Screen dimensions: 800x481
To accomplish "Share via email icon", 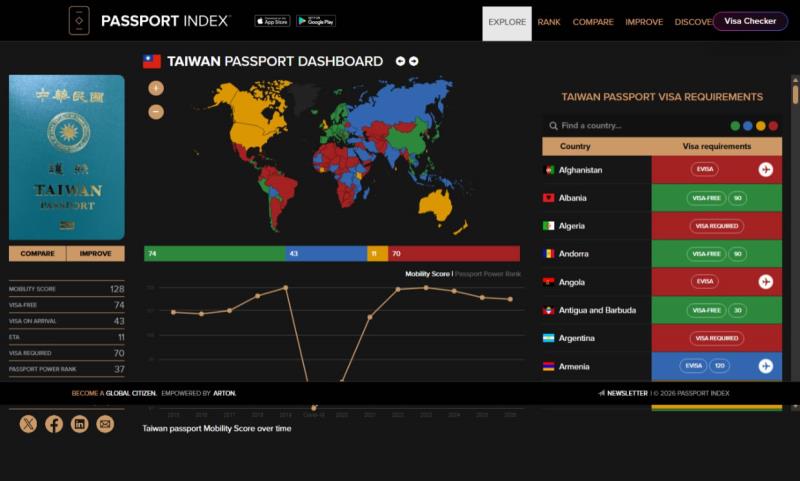I will click(x=105, y=424).
